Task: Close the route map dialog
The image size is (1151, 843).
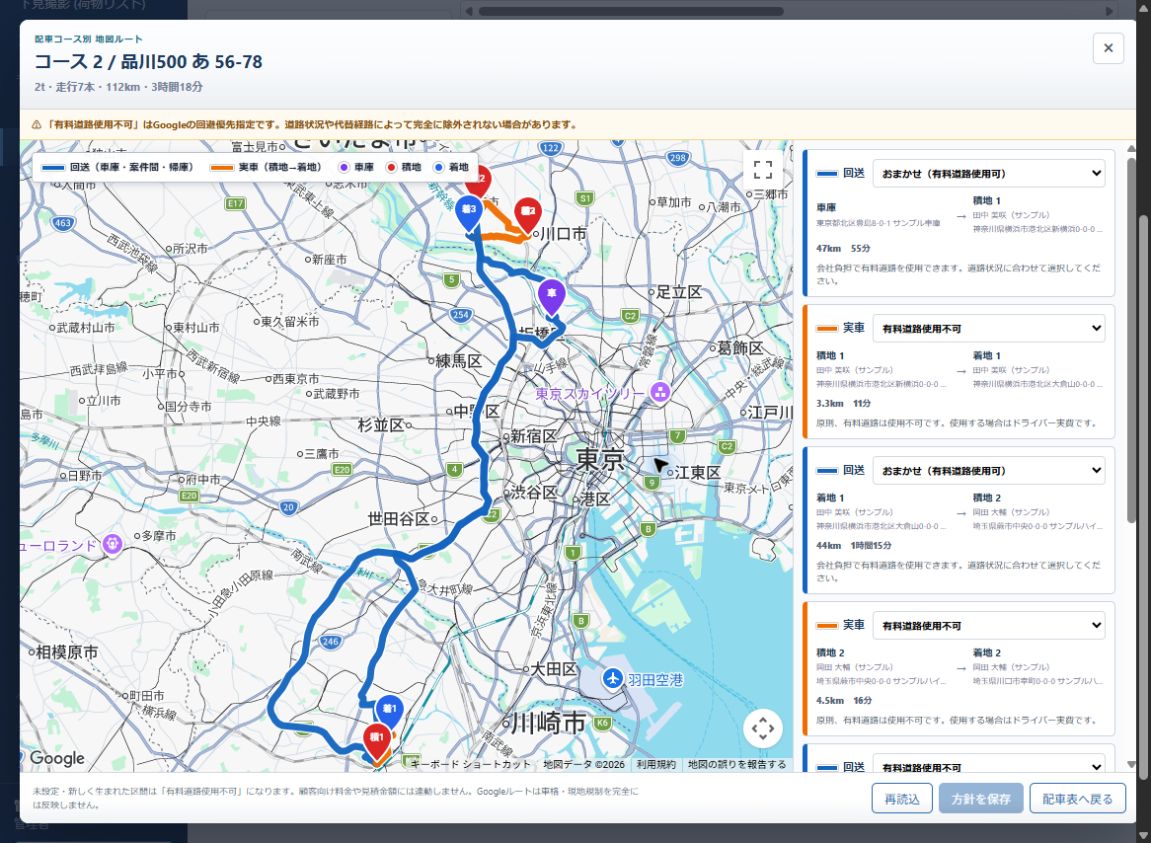Action: (1108, 48)
